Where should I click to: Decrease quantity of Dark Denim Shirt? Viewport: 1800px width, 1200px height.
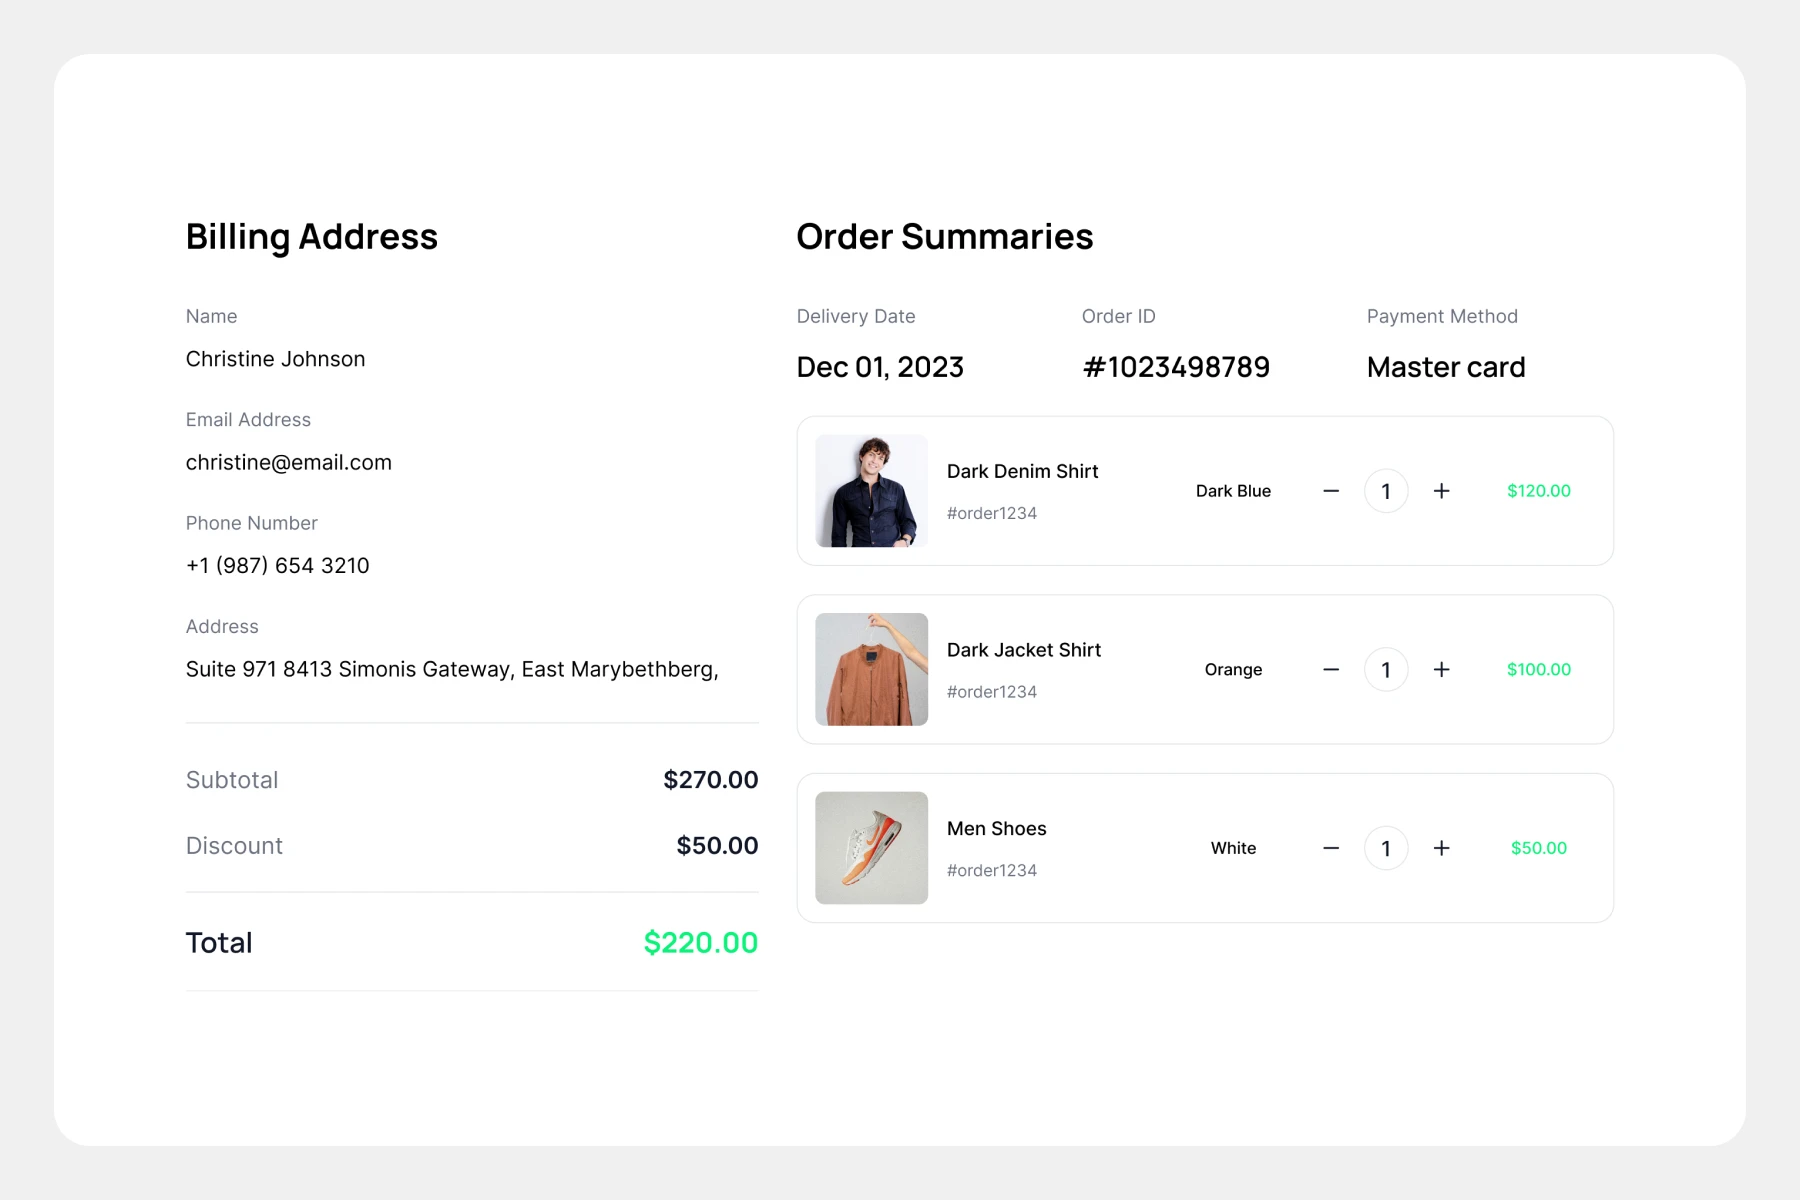(x=1331, y=491)
